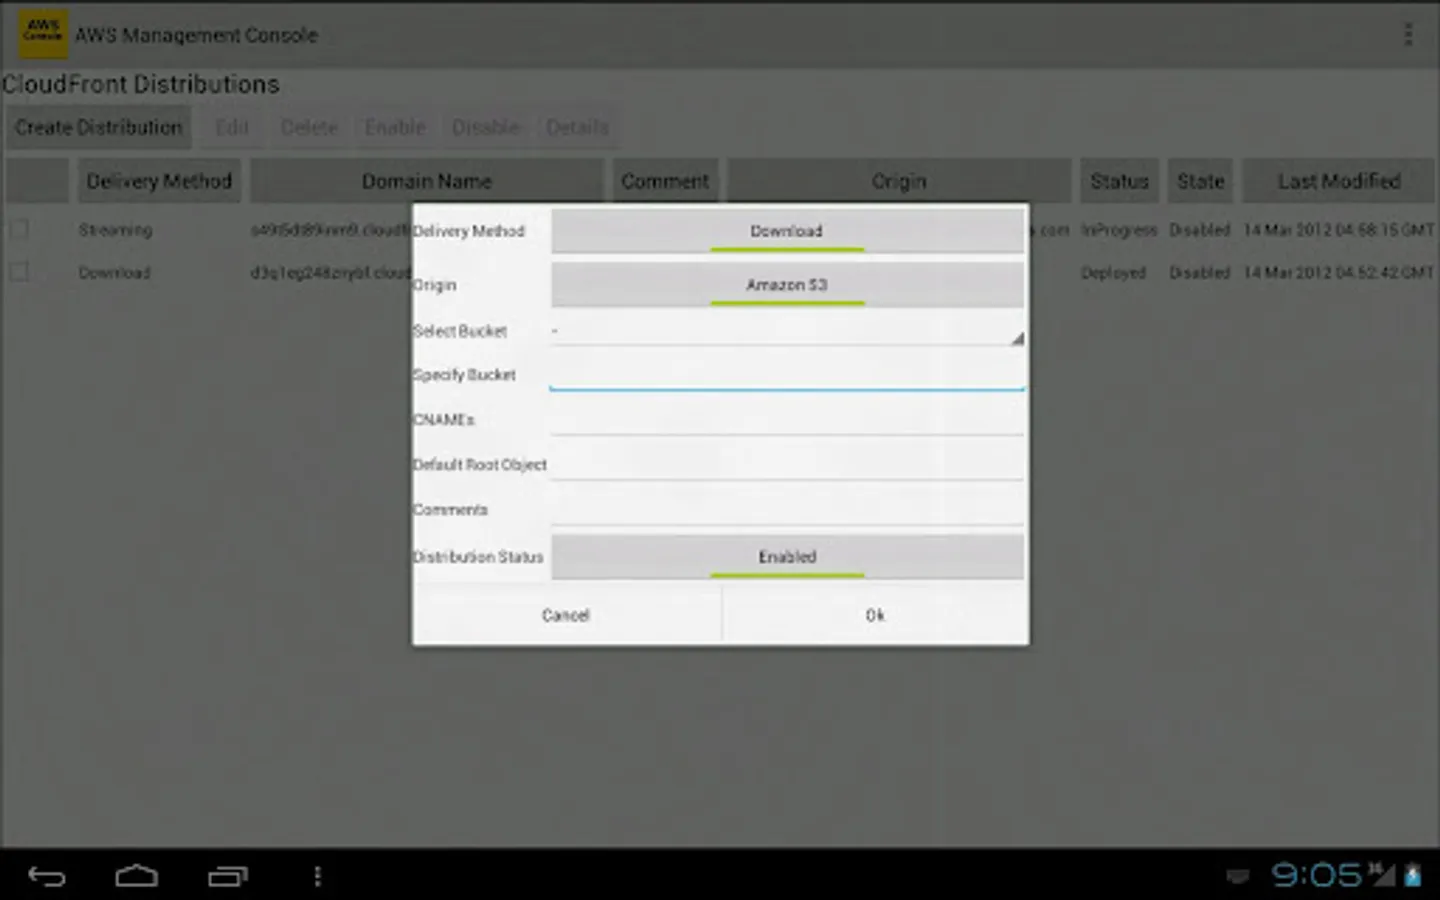1440x900 pixels.
Task: Click the State column header
Action: (x=1200, y=181)
